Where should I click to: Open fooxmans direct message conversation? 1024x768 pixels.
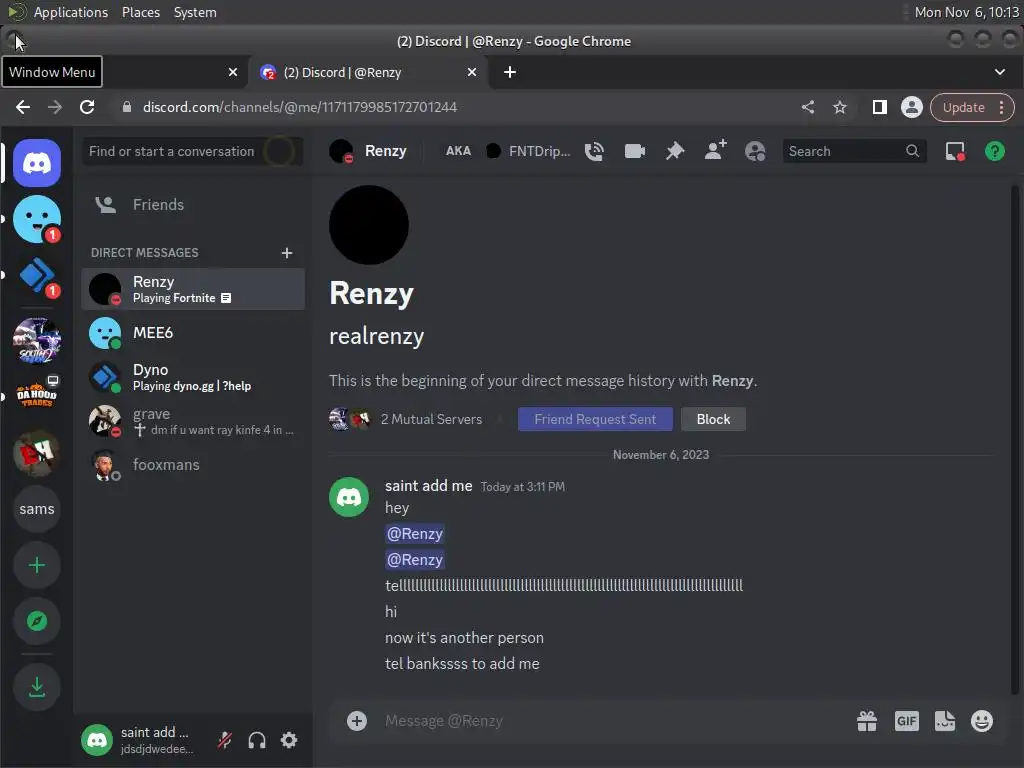193,465
